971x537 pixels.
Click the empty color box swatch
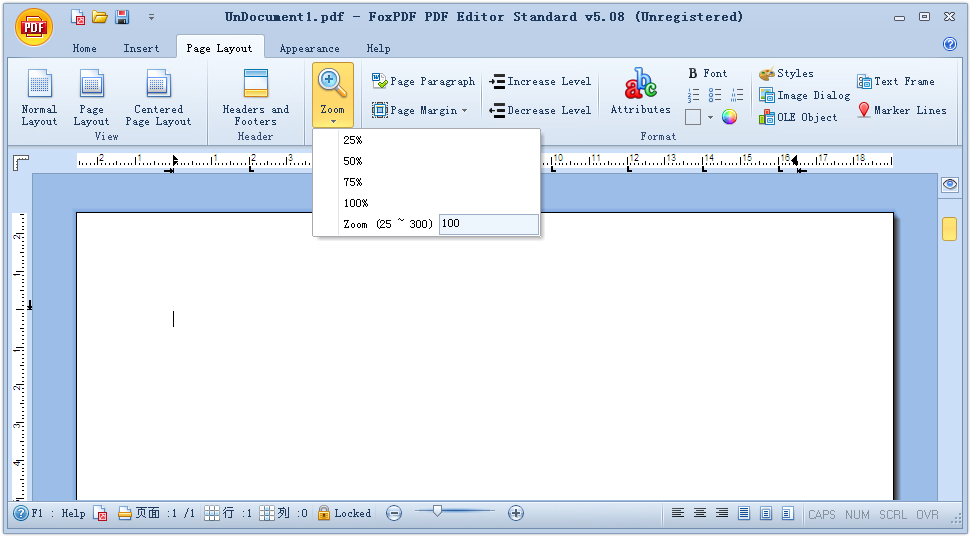(693, 117)
